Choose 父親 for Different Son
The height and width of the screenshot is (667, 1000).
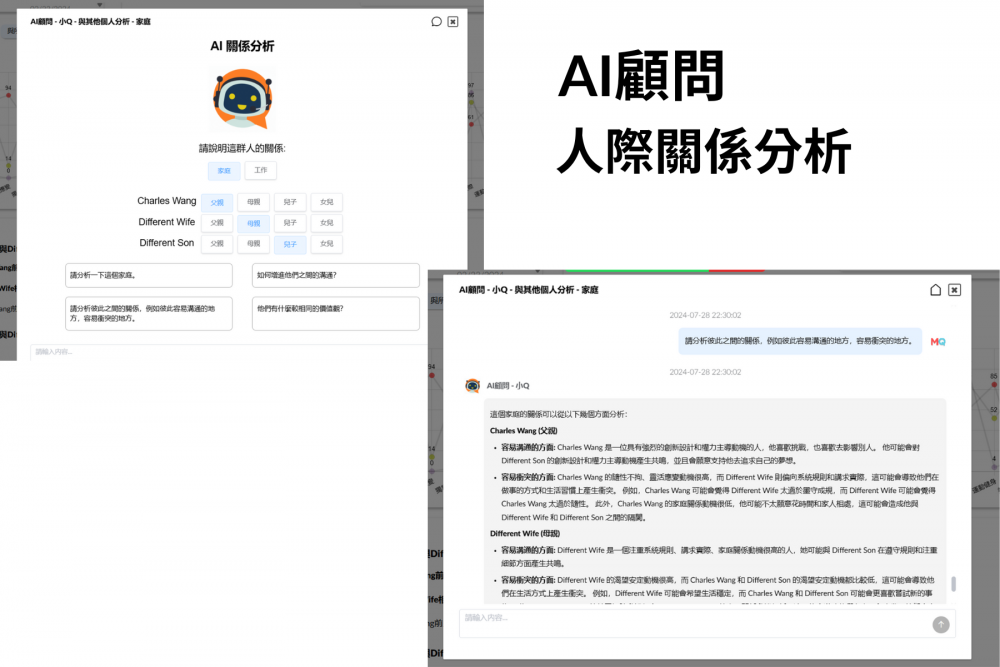pos(217,244)
